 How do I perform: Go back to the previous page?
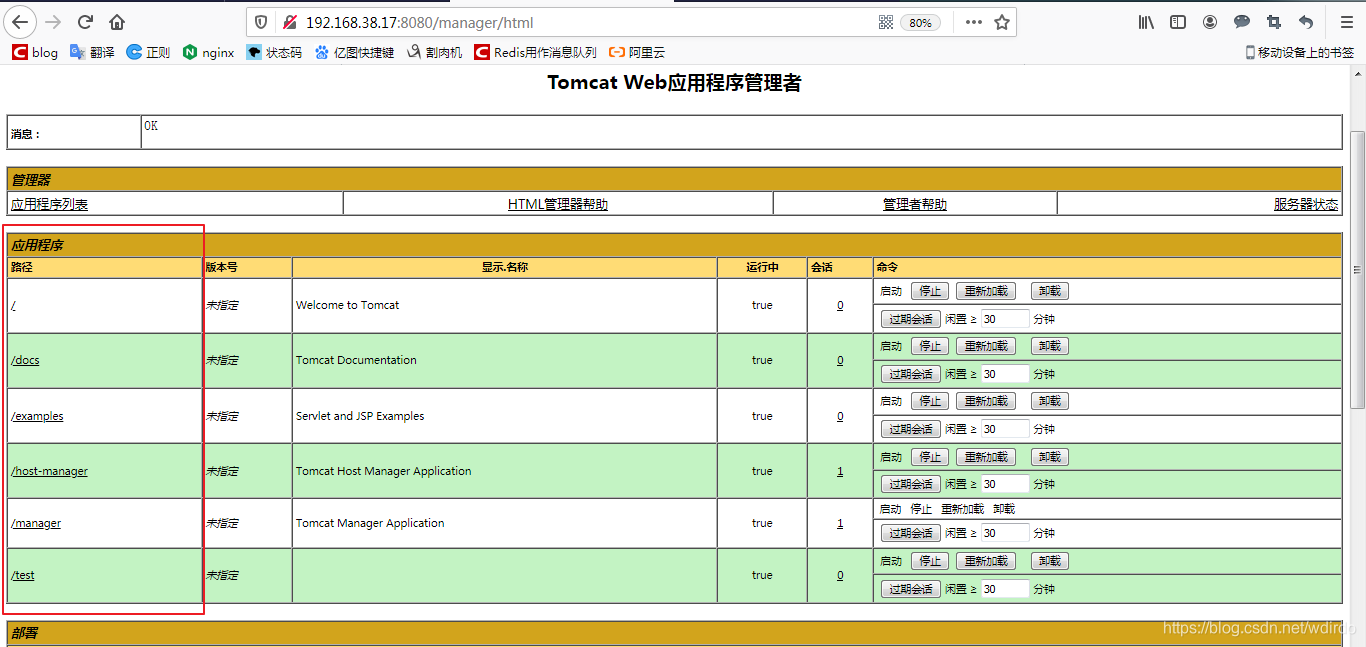coord(20,22)
